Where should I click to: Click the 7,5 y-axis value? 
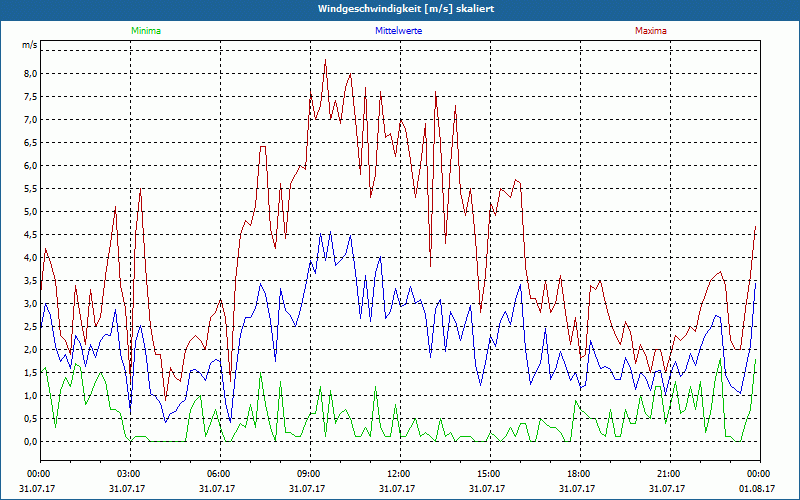click(31, 96)
